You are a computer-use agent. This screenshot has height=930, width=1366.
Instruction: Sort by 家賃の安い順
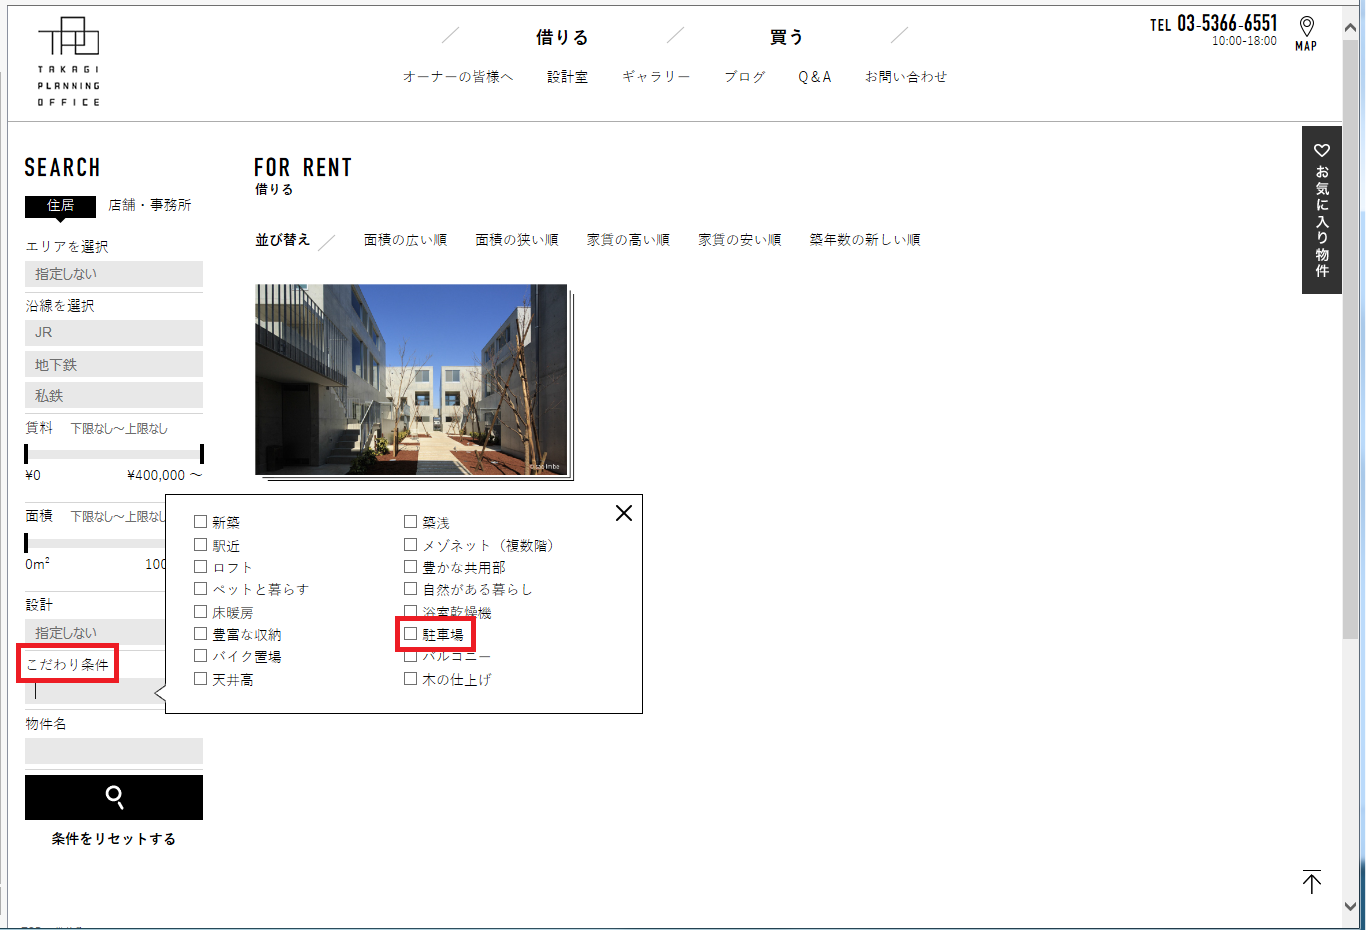[739, 240]
